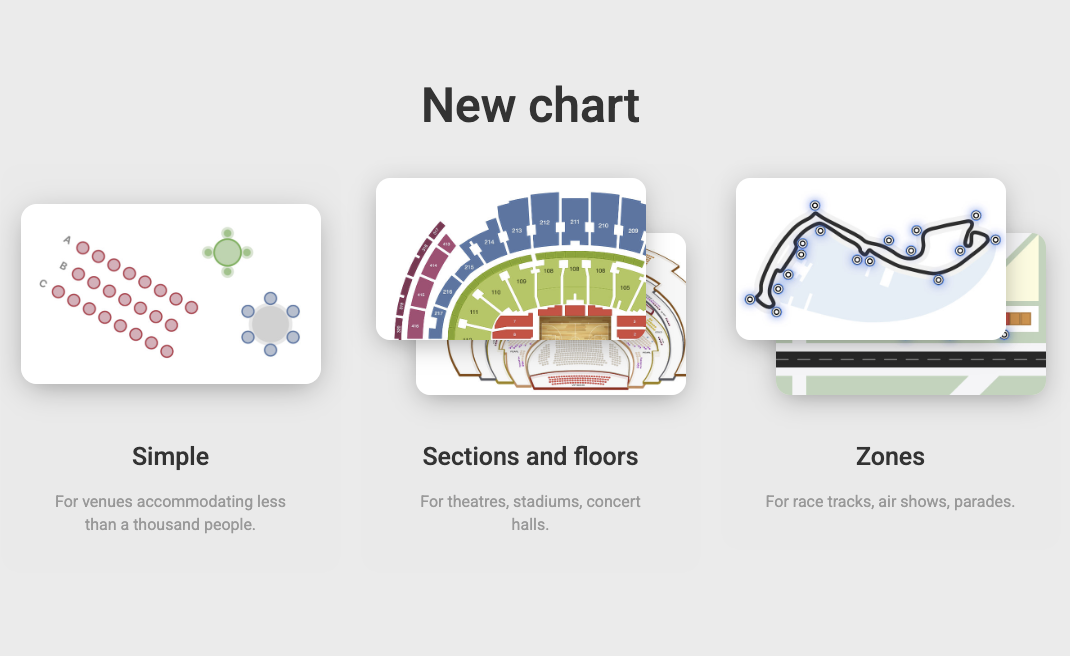
Task: Click the green round table icon
Action: 228,253
